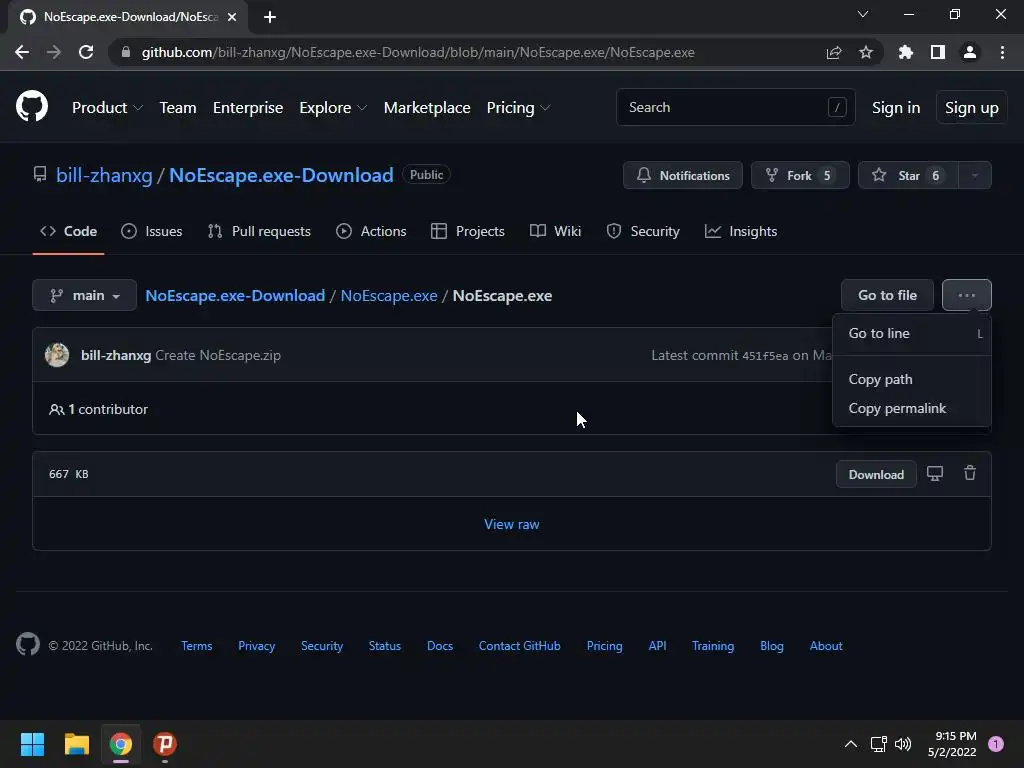
Task: Switch to the Insights tab
Action: click(x=741, y=231)
